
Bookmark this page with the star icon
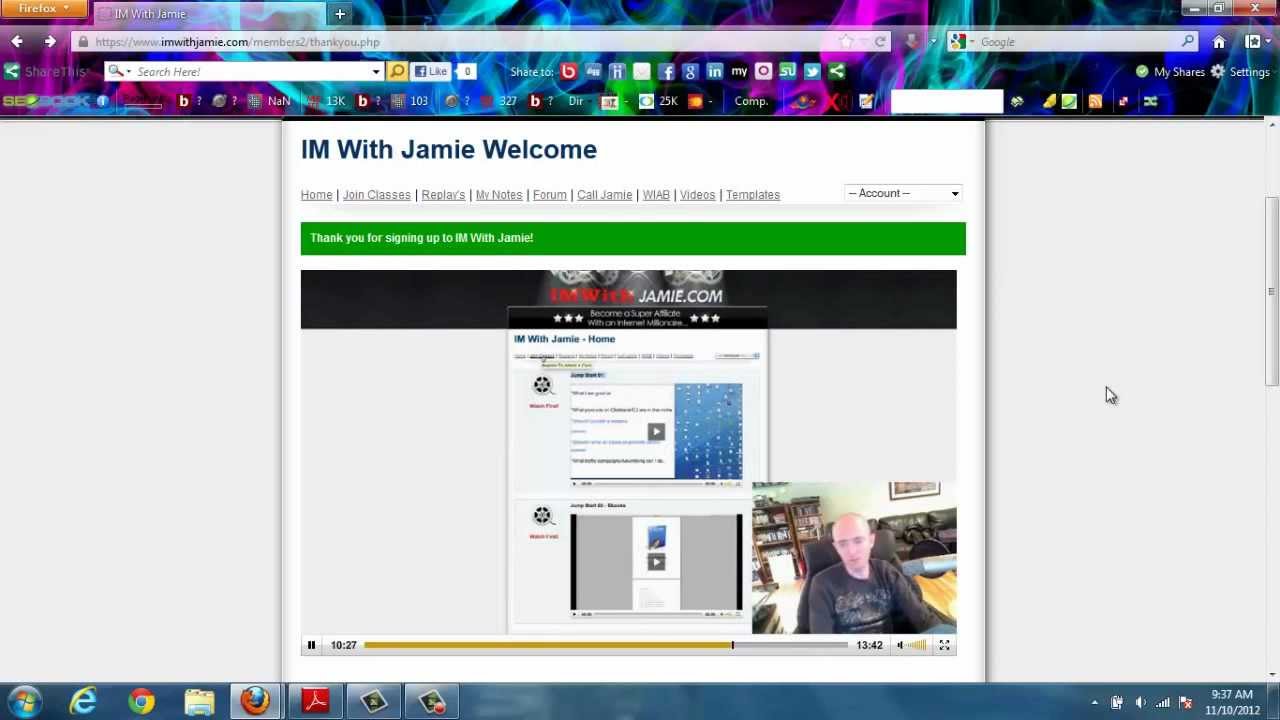[x=846, y=42]
